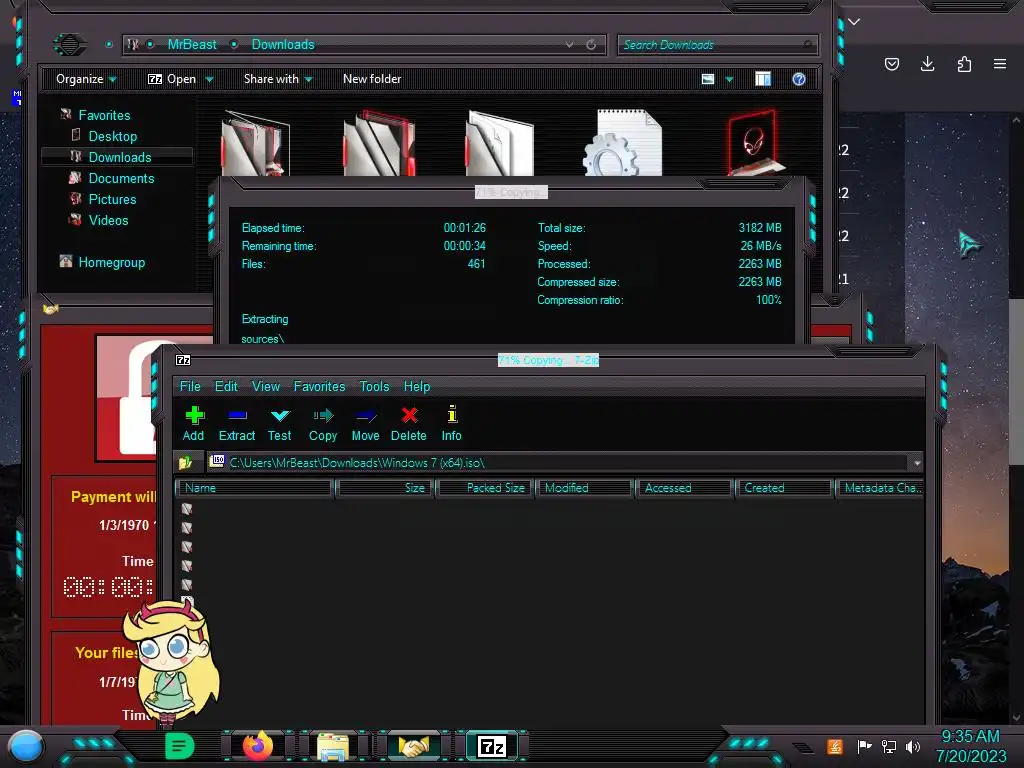Select Documents in Explorer sidebar
The image size is (1024, 768).
pos(121,178)
